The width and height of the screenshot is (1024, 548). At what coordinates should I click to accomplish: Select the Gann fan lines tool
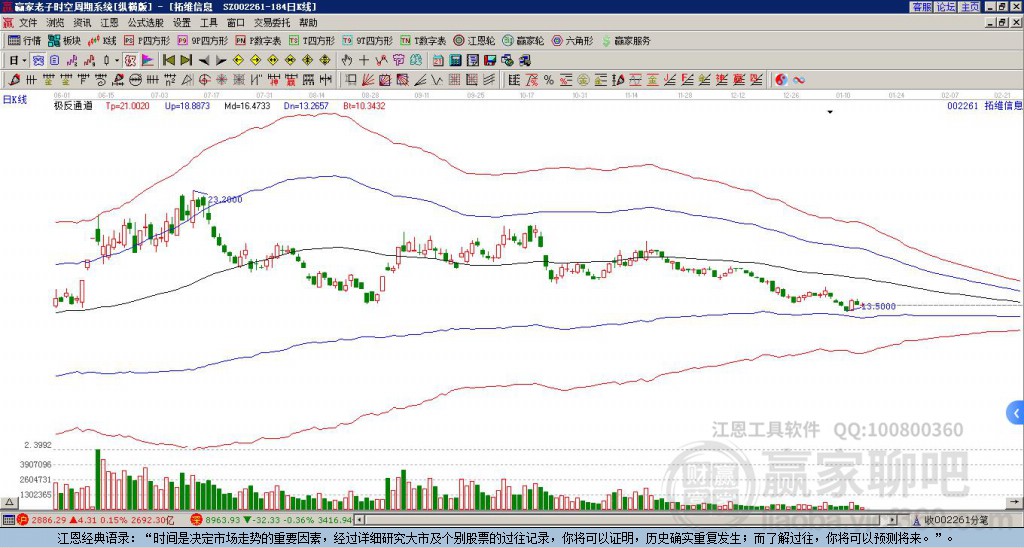(x=368, y=80)
